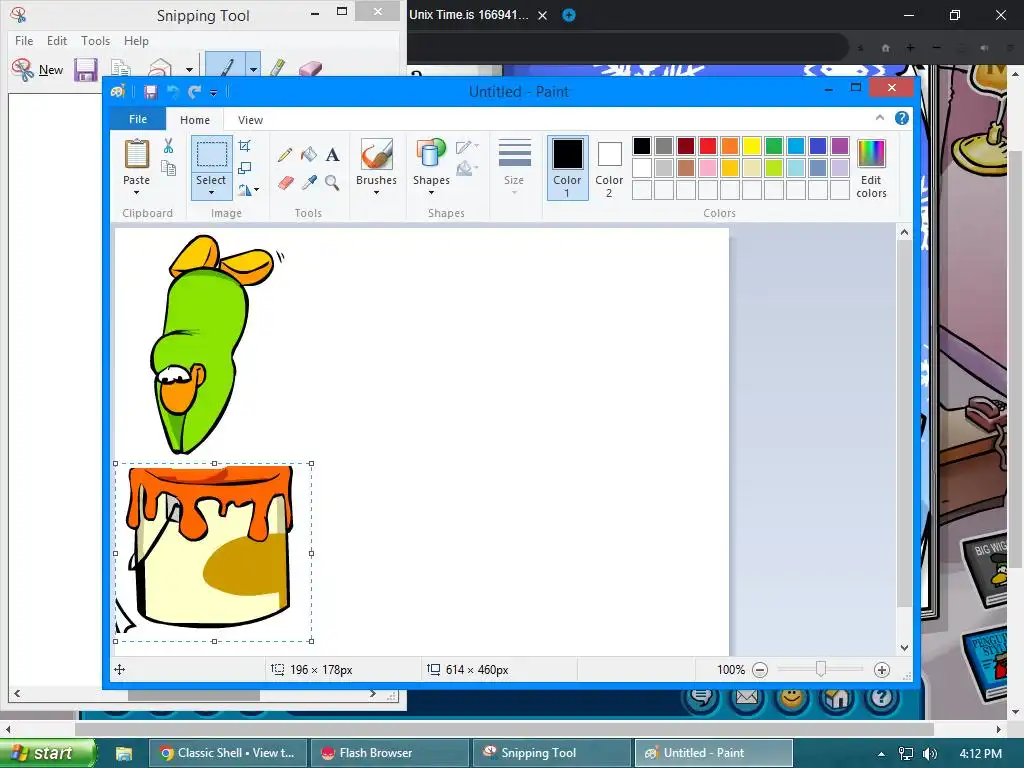Viewport: 1024px width, 768px height.
Task: Open the Snipping Tool File menu
Action: (x=24, y=40)
